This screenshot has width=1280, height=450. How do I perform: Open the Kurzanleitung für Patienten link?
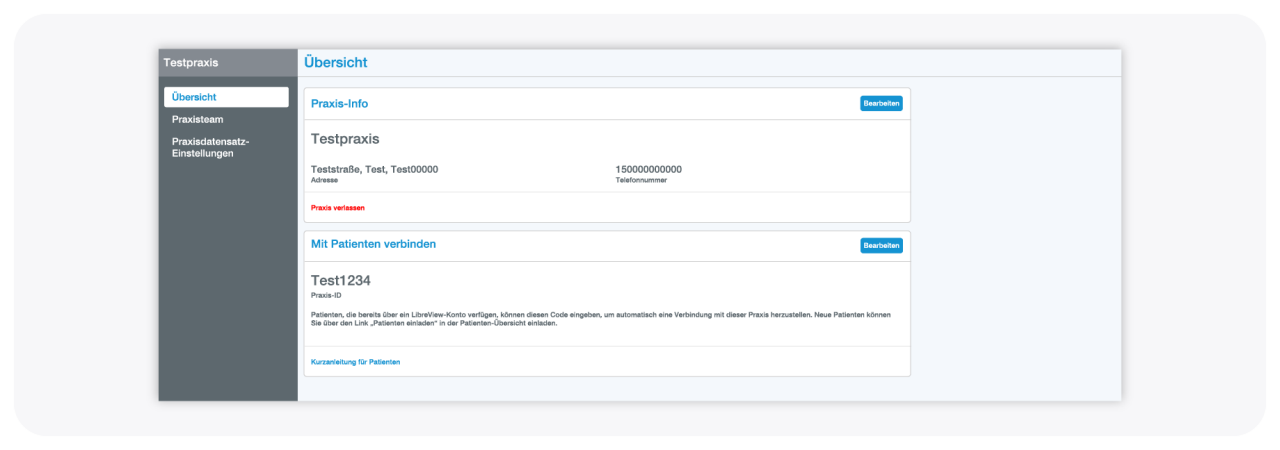click(x=355, y=361)
